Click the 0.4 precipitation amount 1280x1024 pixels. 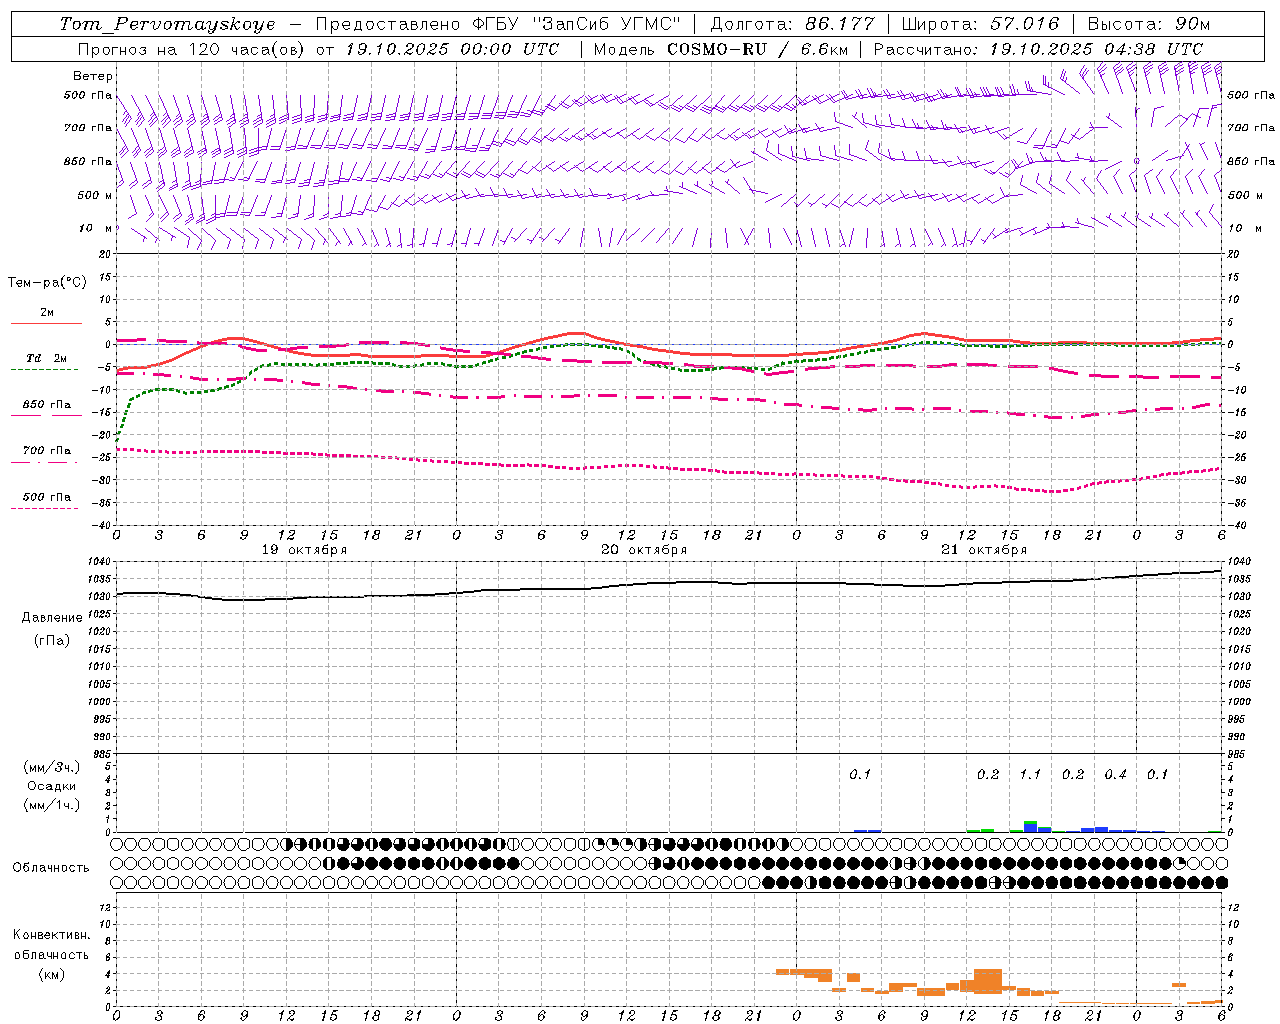point(1116,775)
